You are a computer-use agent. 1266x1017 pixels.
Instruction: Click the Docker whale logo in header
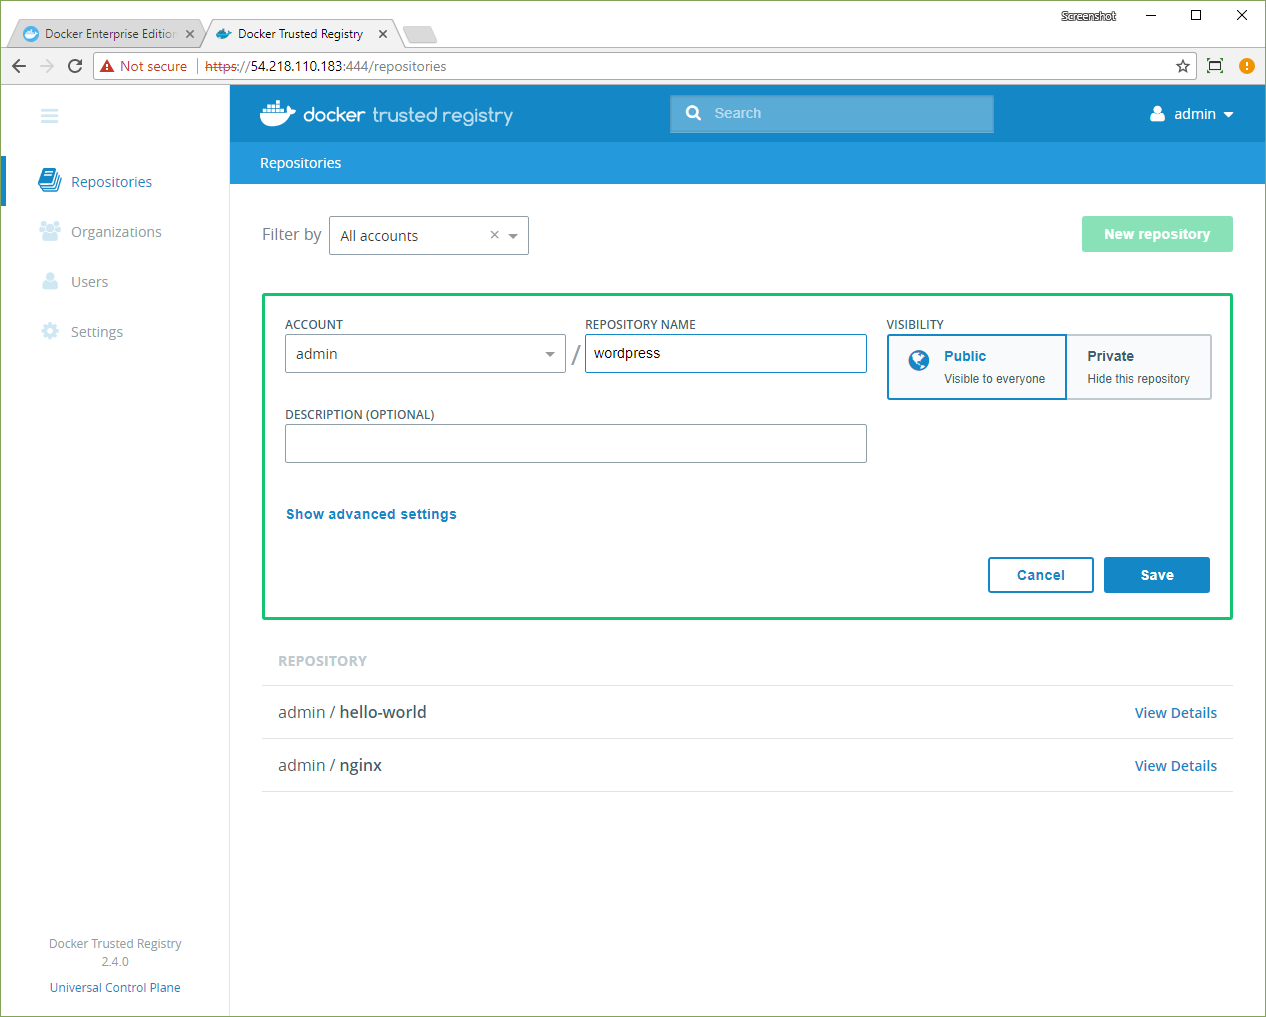point(277,114)
